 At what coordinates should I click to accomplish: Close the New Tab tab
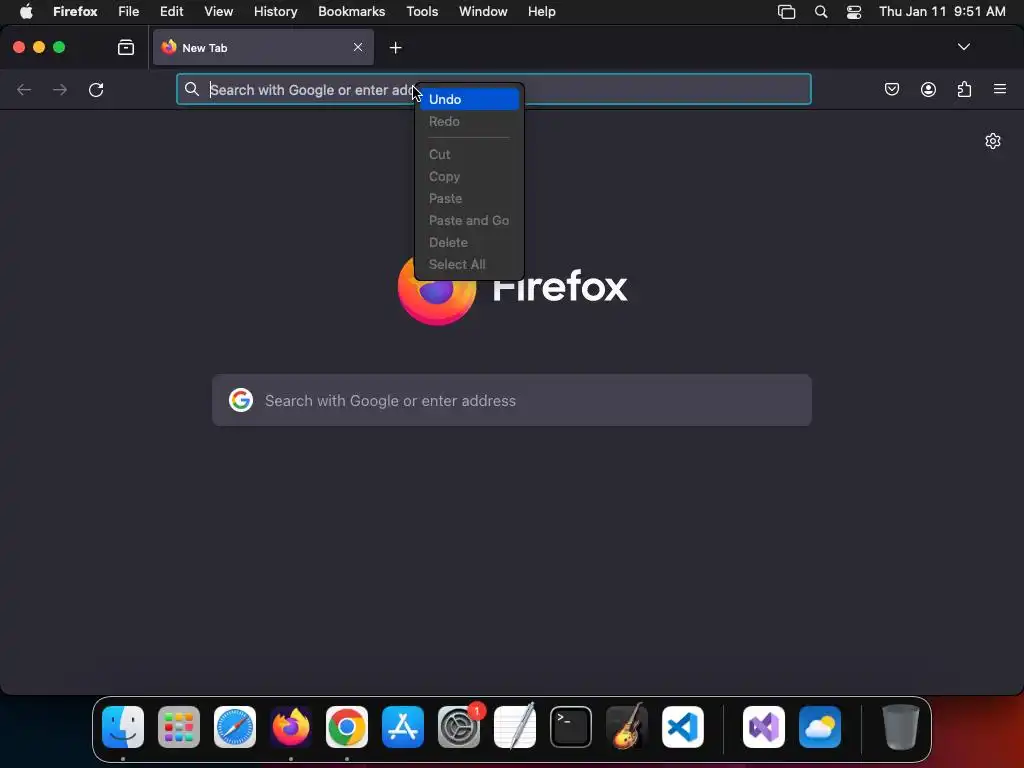(358, 47)
